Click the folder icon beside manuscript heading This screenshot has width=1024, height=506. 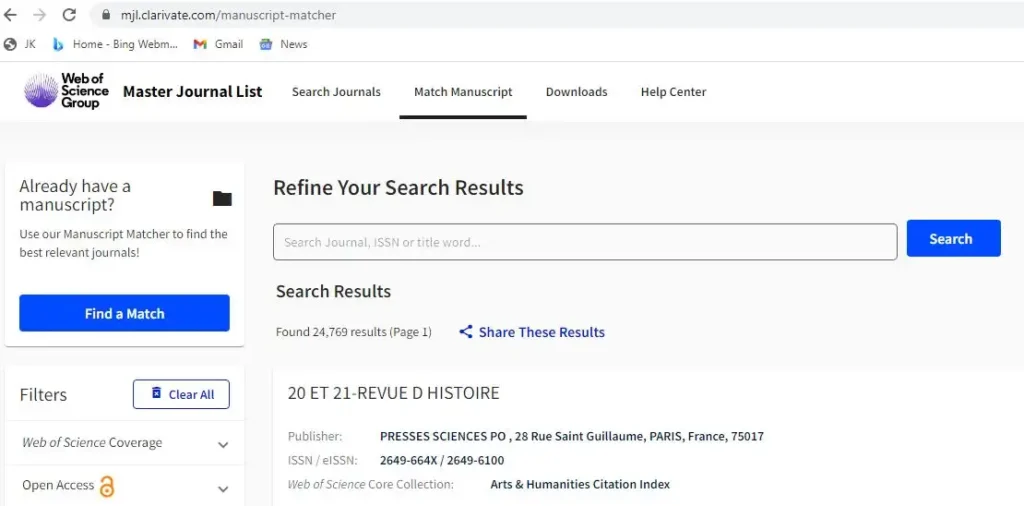pos(222,198)
